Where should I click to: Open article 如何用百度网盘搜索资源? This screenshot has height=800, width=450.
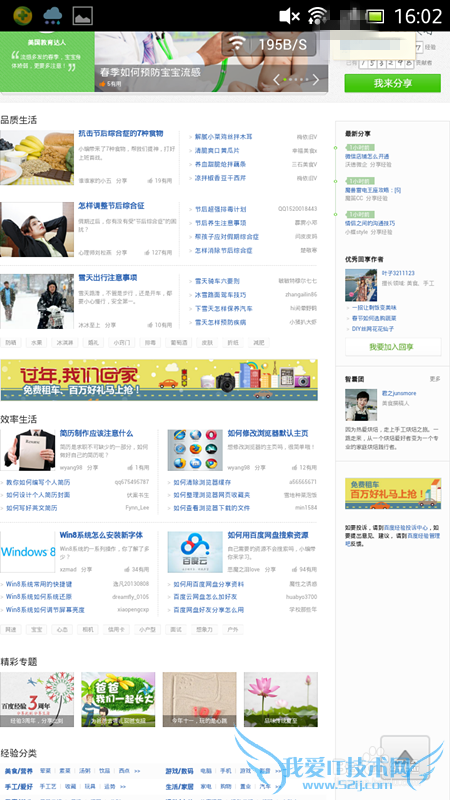point(268,535)
